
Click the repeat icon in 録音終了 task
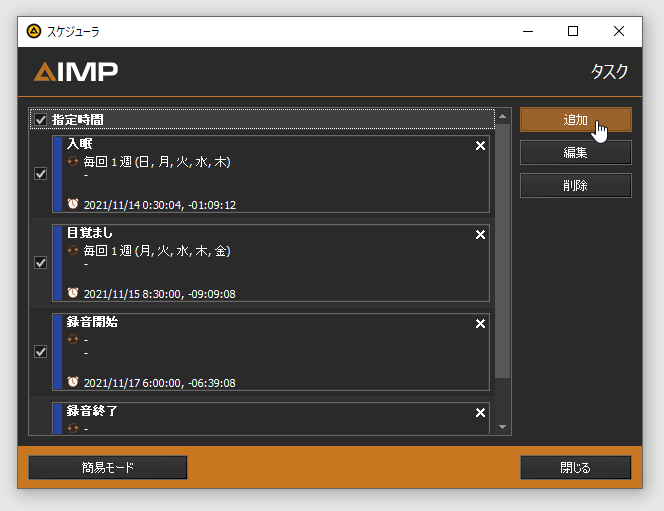pos(73,428)
